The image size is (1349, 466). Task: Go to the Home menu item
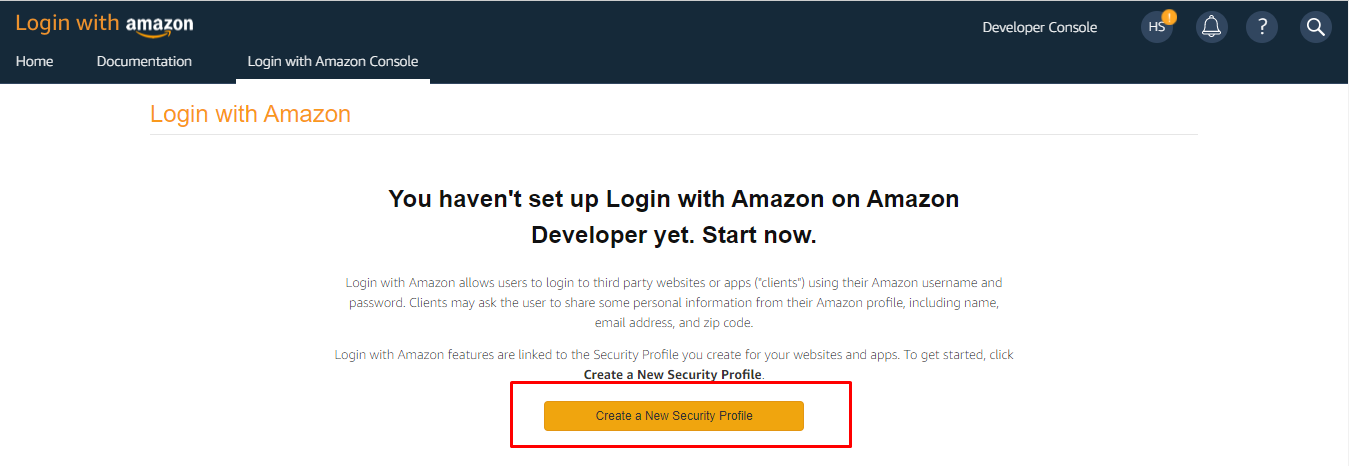[34, 61]
